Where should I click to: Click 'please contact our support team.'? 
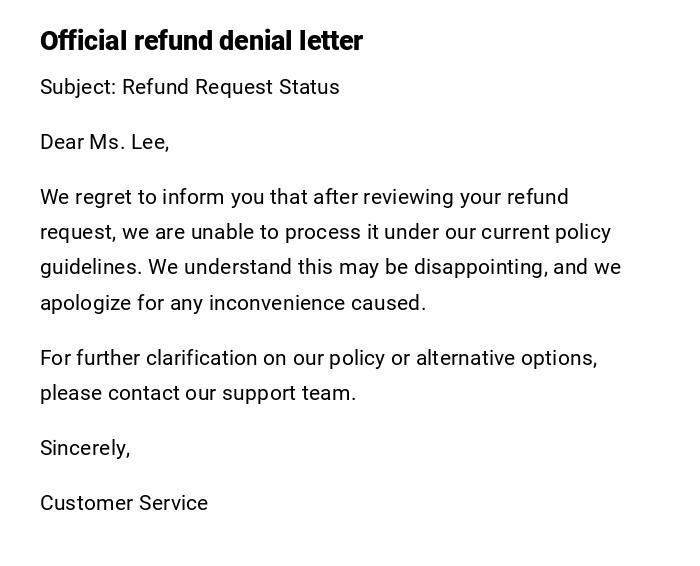click(198, 393)
